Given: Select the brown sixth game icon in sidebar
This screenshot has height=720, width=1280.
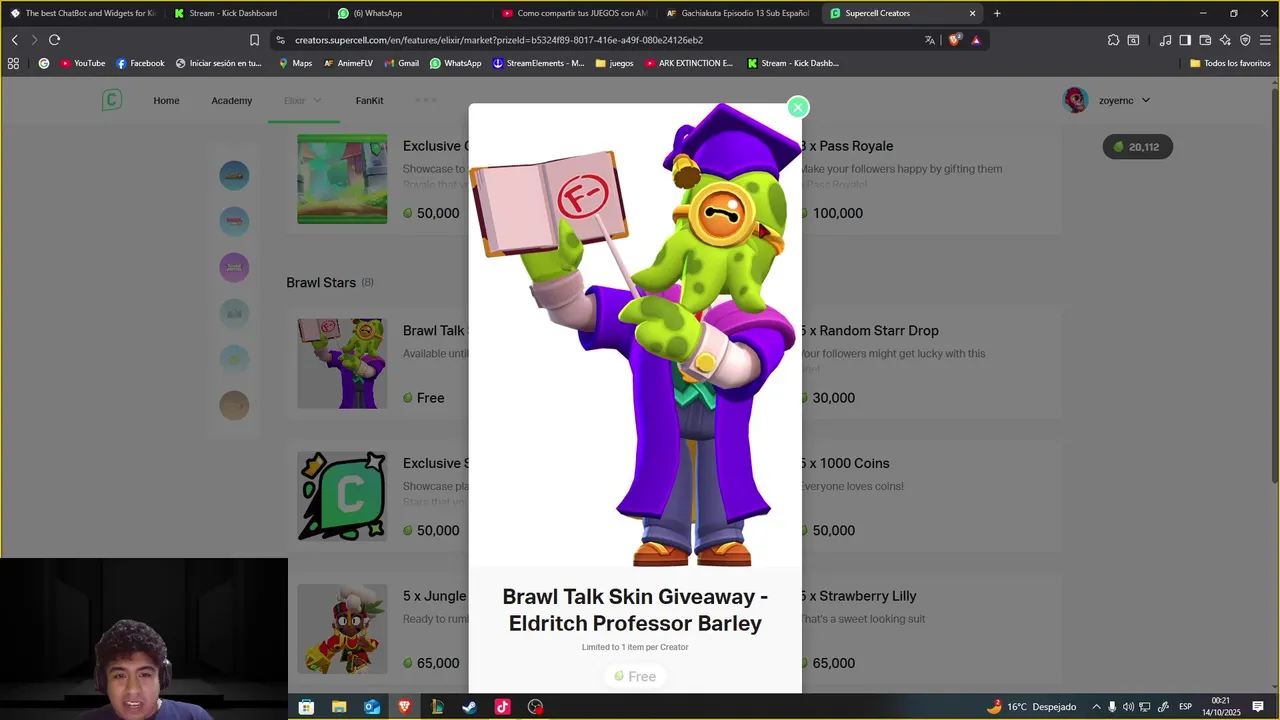Looking at the screenshot, I should [x=234, y=405].
